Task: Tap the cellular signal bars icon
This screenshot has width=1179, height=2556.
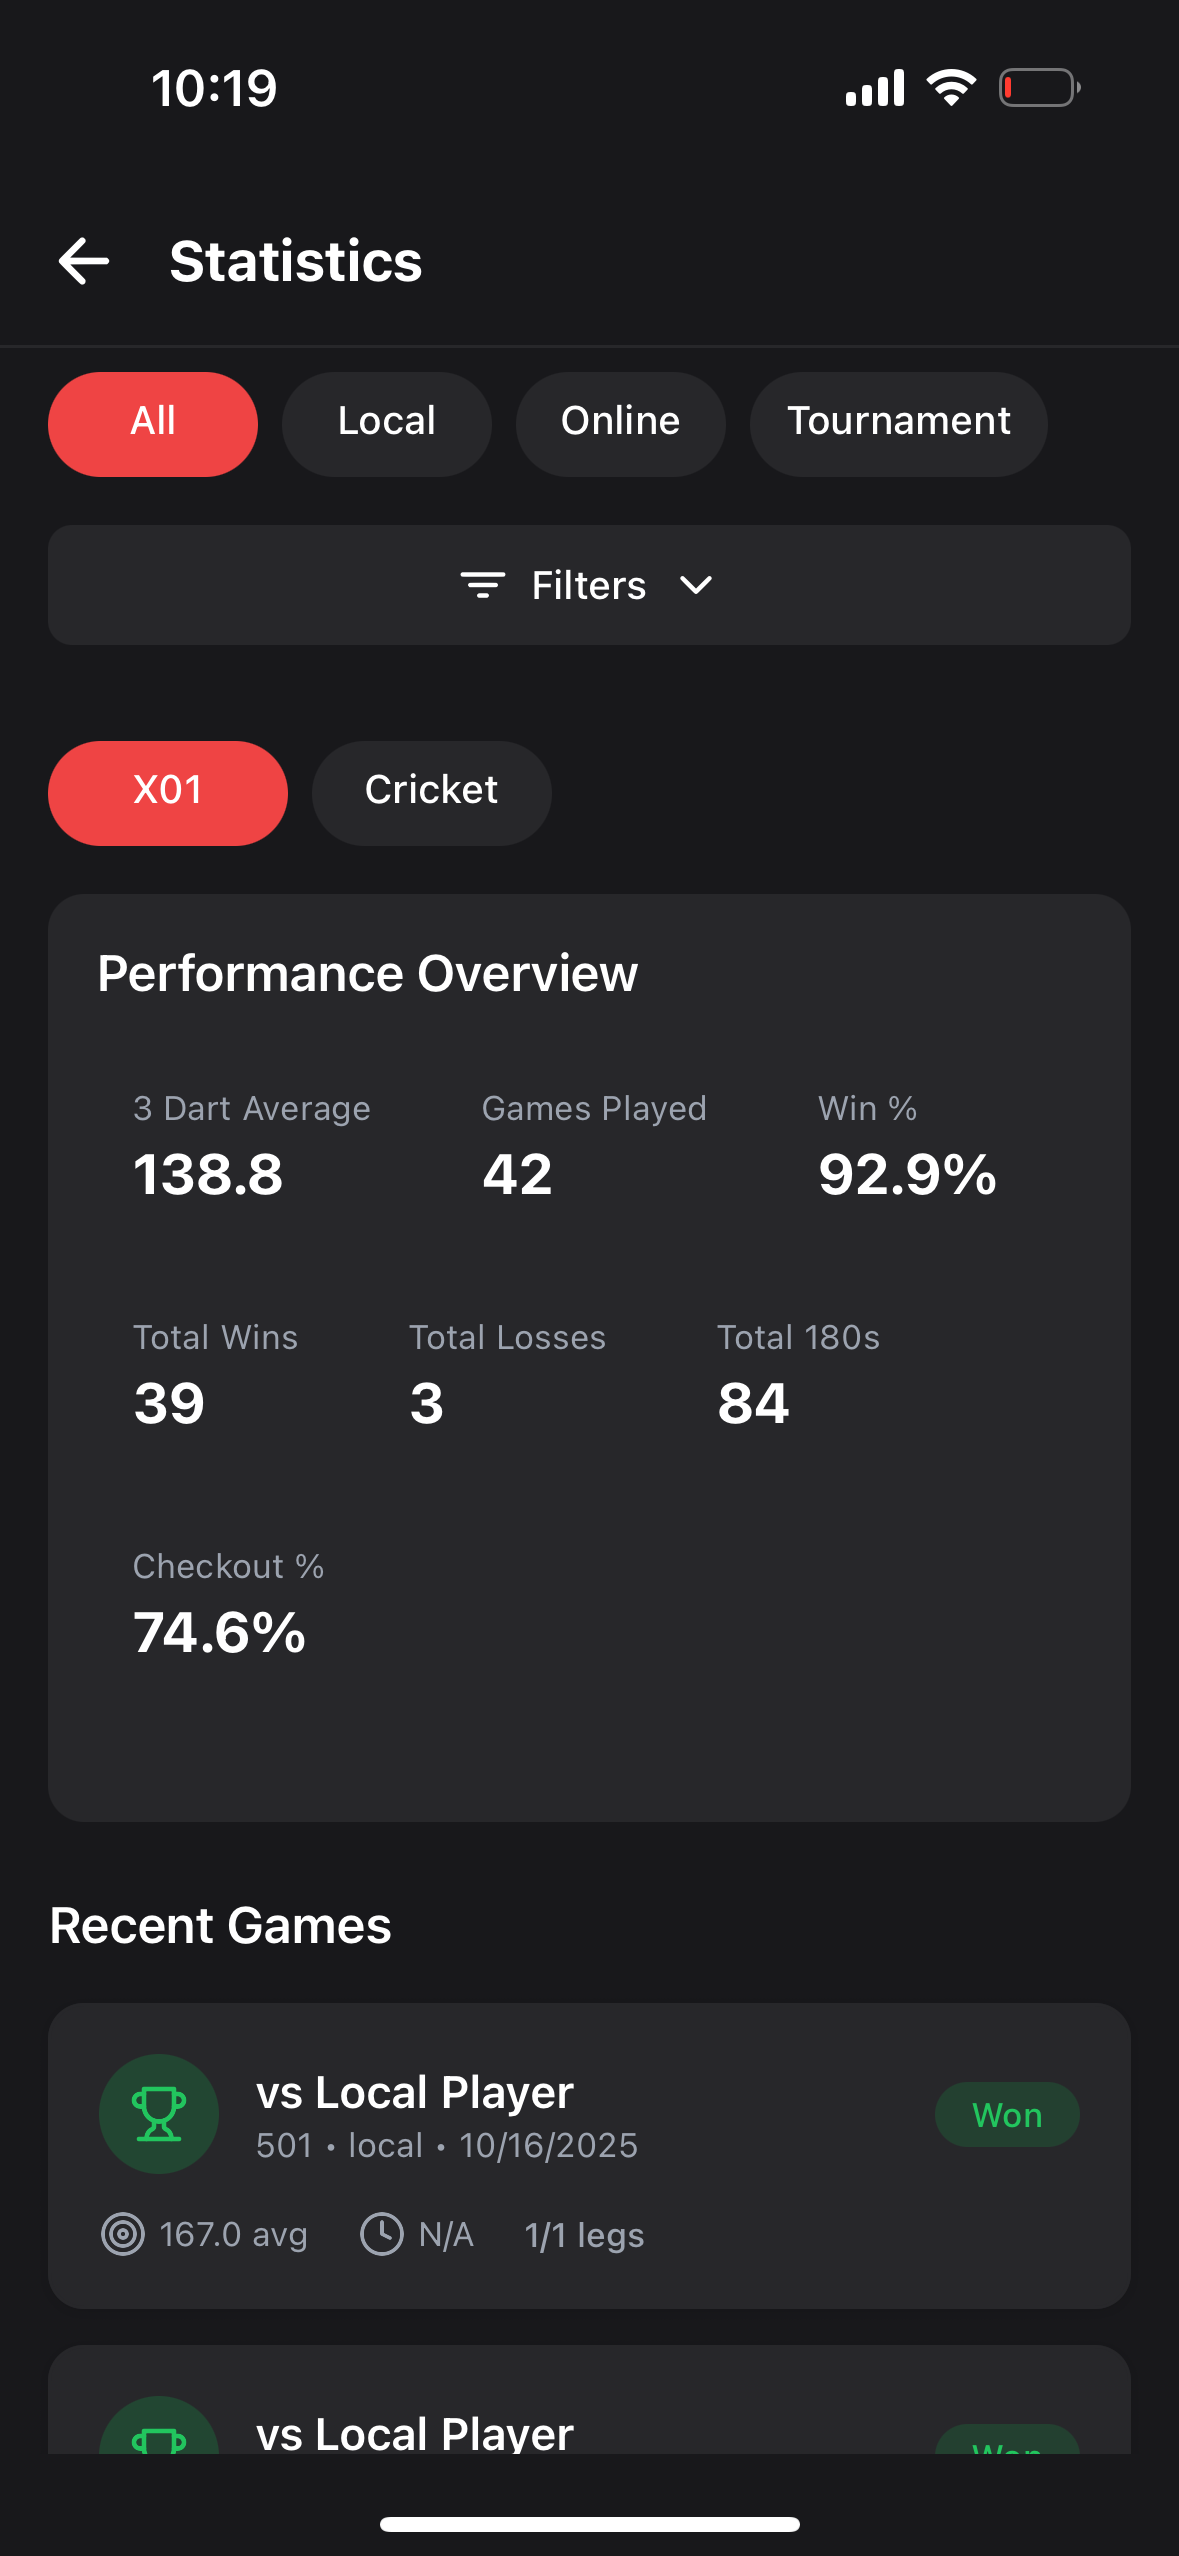Action: 874,88
